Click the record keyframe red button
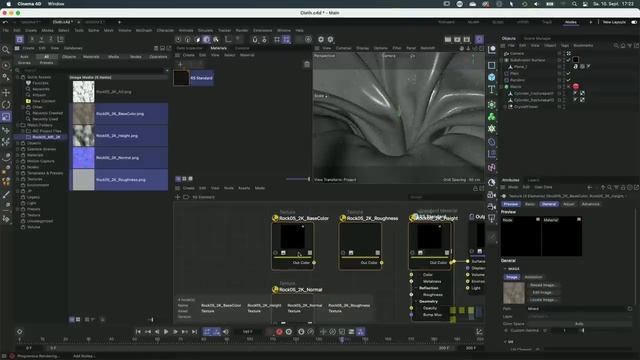 [279, 332]
